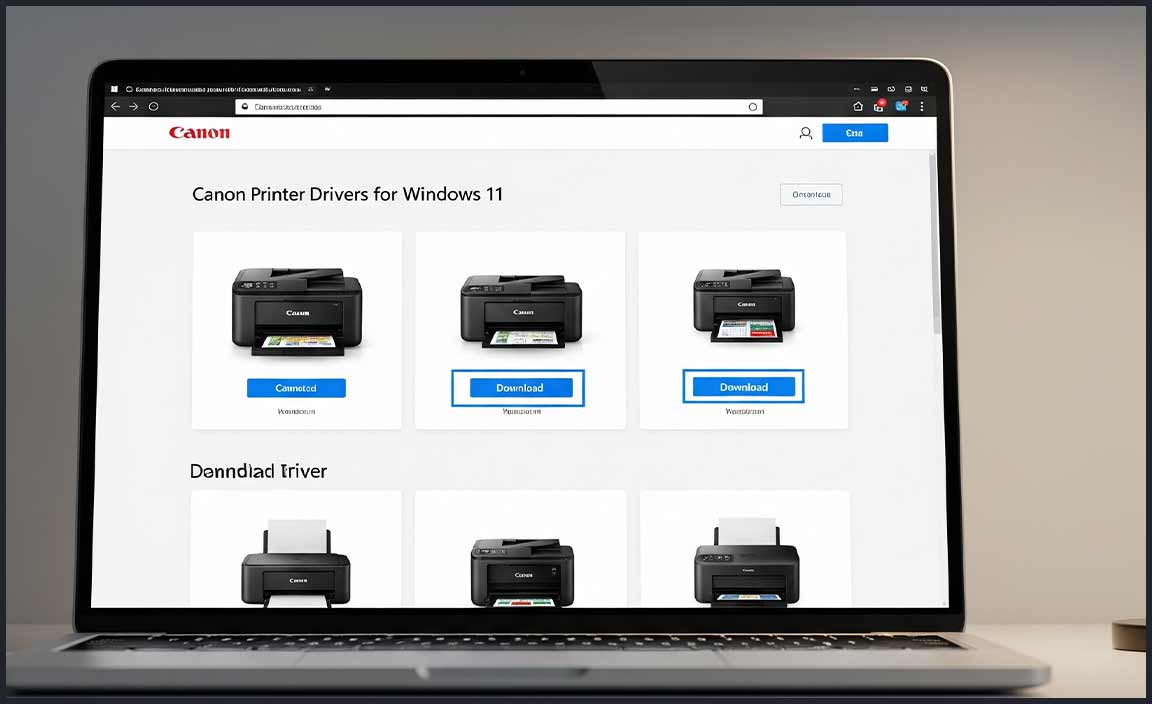Image resolution: width=1152 pixels, height=704 pixels.
Task: Click the new tab button next to the tab
Action: [328, 89]
